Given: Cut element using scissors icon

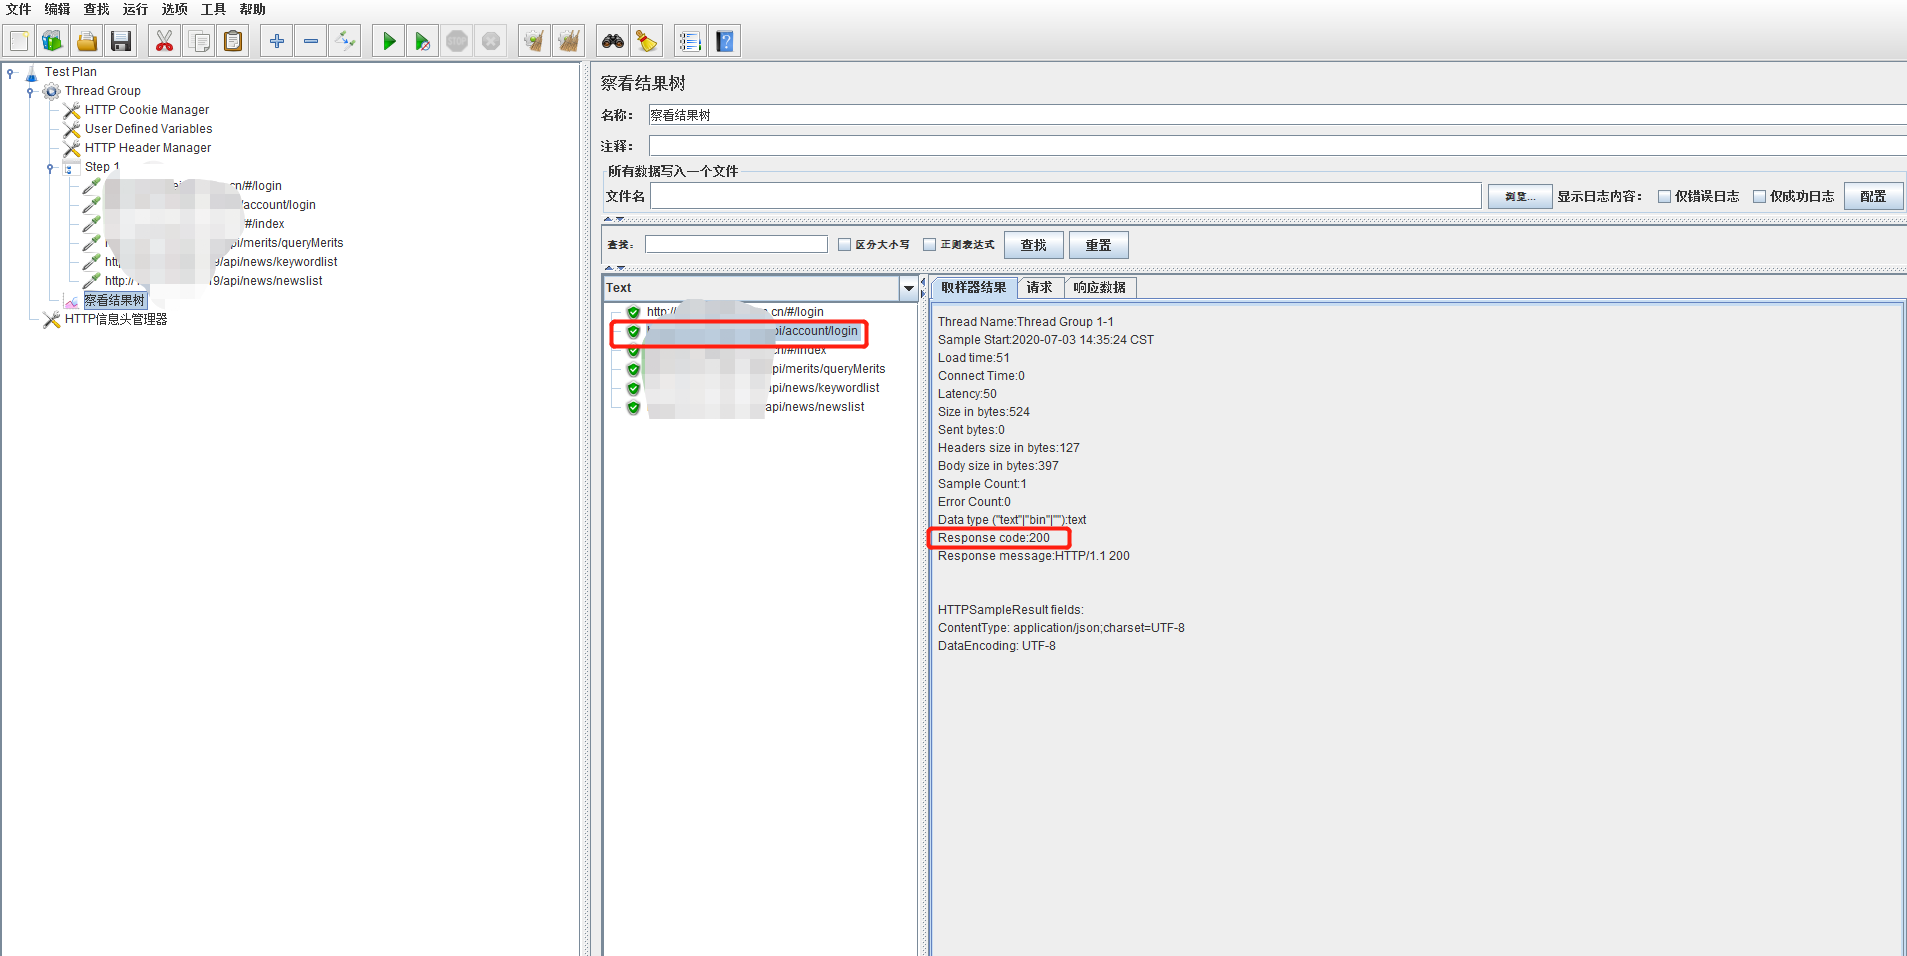Looking at the screenshot, I should click(x=164, y=40).
